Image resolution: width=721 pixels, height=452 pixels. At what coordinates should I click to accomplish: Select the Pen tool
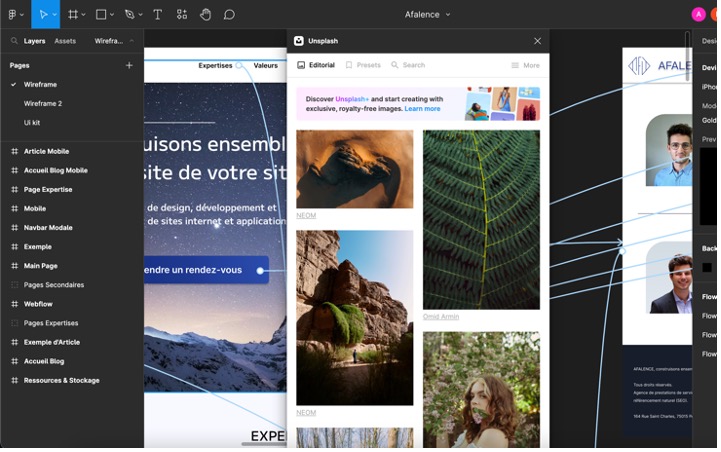[x=130, y=15]
